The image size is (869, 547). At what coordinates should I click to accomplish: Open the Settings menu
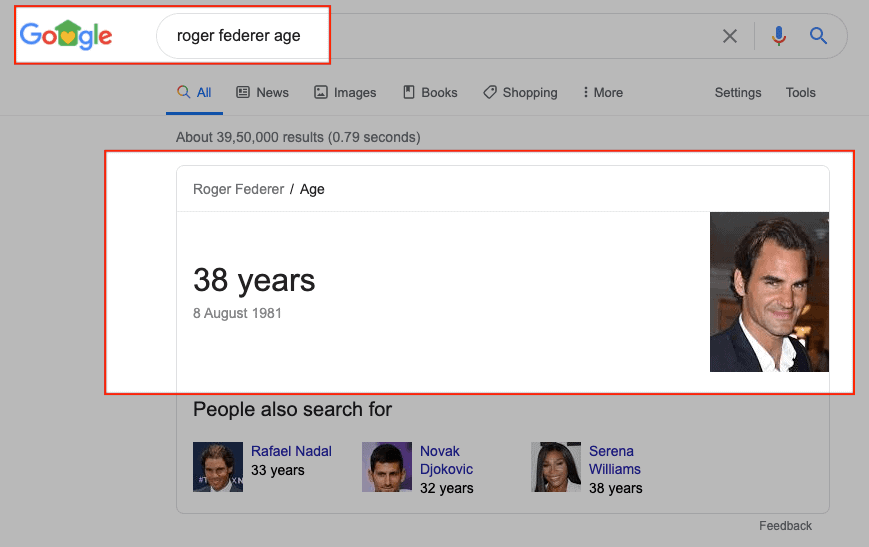point(738,92)
